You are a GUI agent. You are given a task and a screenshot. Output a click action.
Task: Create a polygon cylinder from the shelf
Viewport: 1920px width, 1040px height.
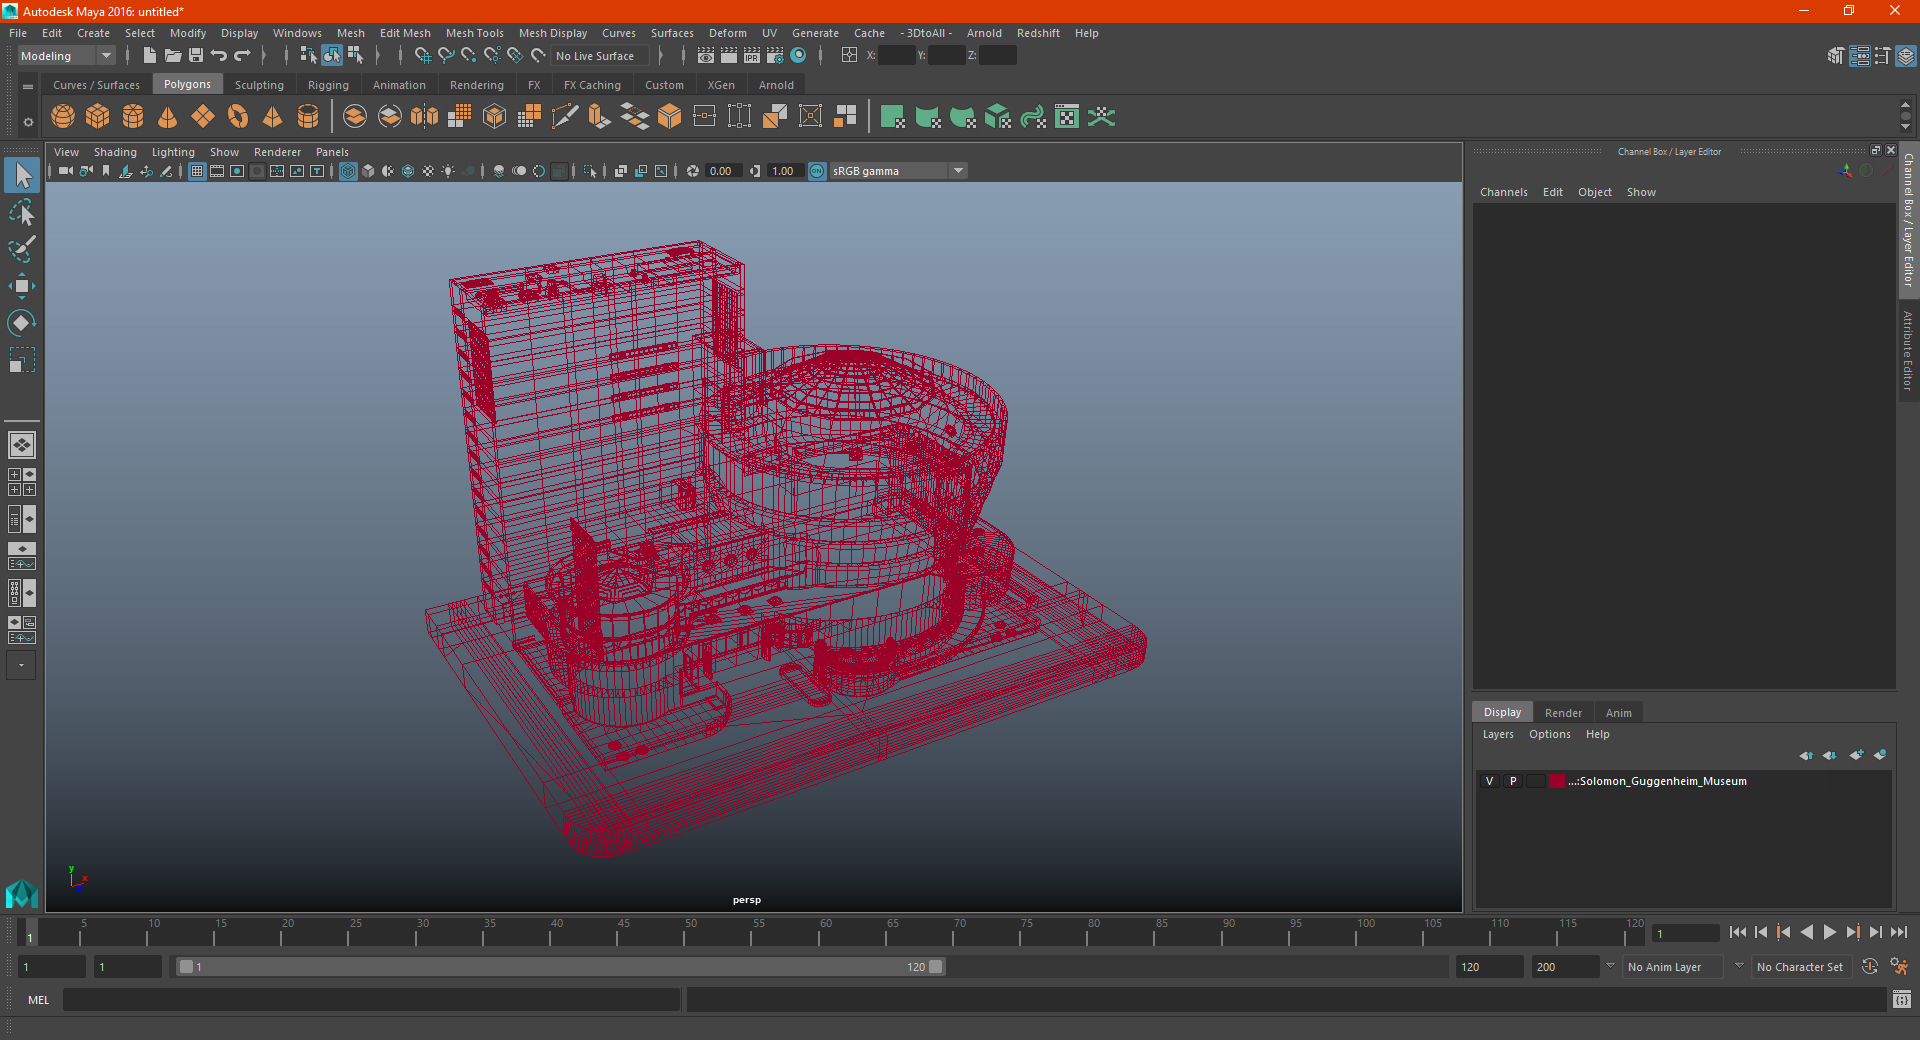click(133, 117)
